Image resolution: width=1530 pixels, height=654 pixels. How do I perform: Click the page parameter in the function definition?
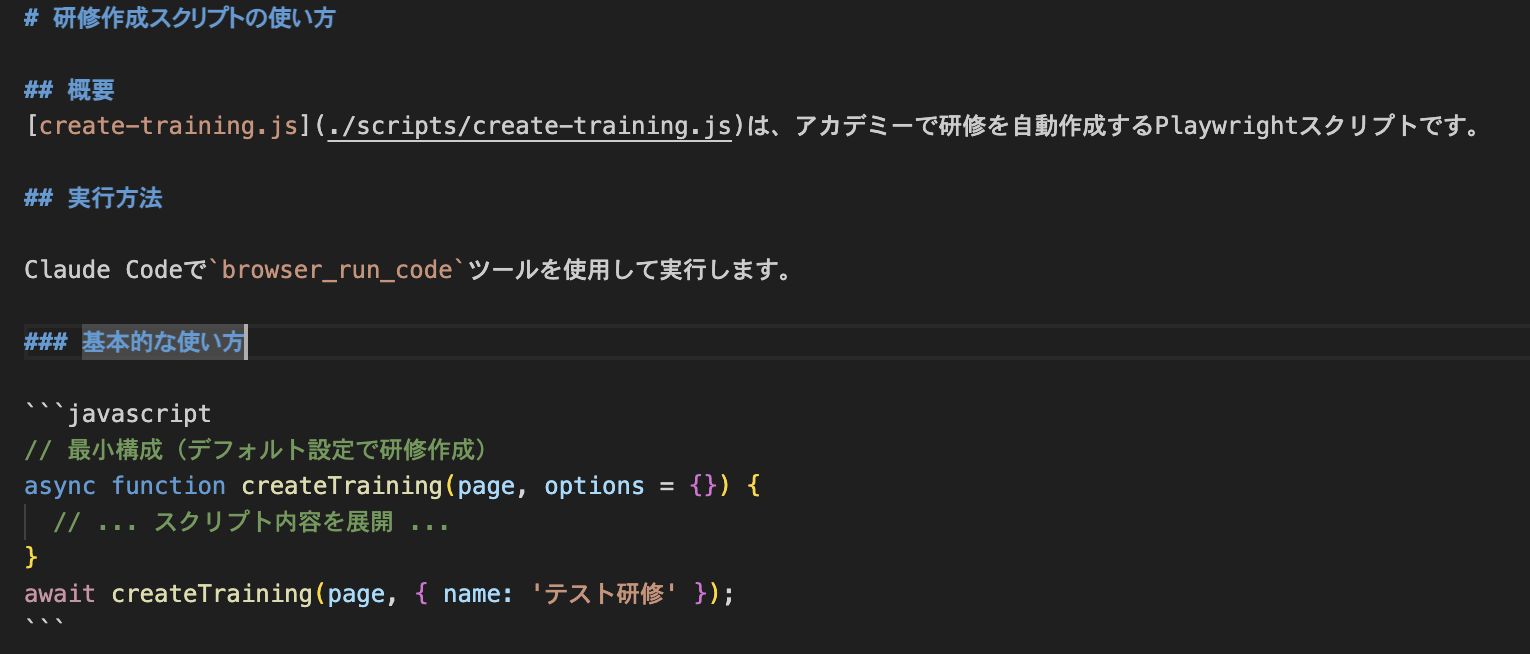(x=486, y=485)
